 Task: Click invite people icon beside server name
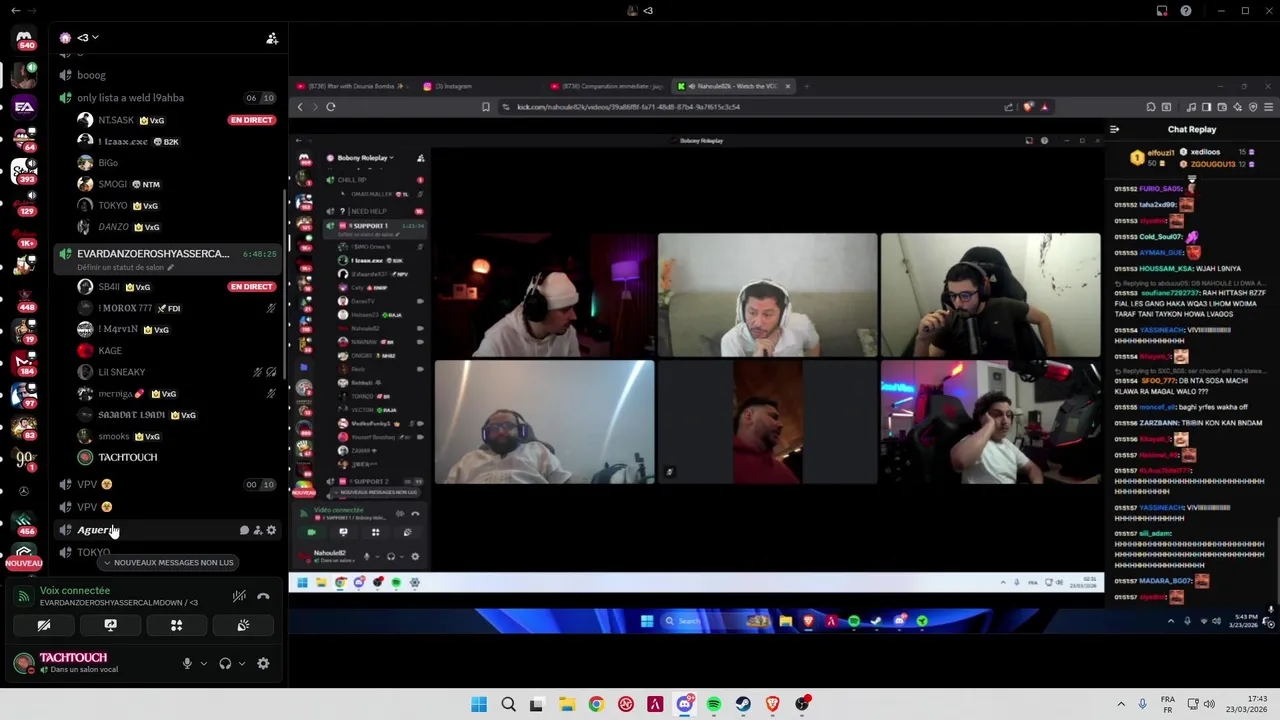[x=272, y=38]
